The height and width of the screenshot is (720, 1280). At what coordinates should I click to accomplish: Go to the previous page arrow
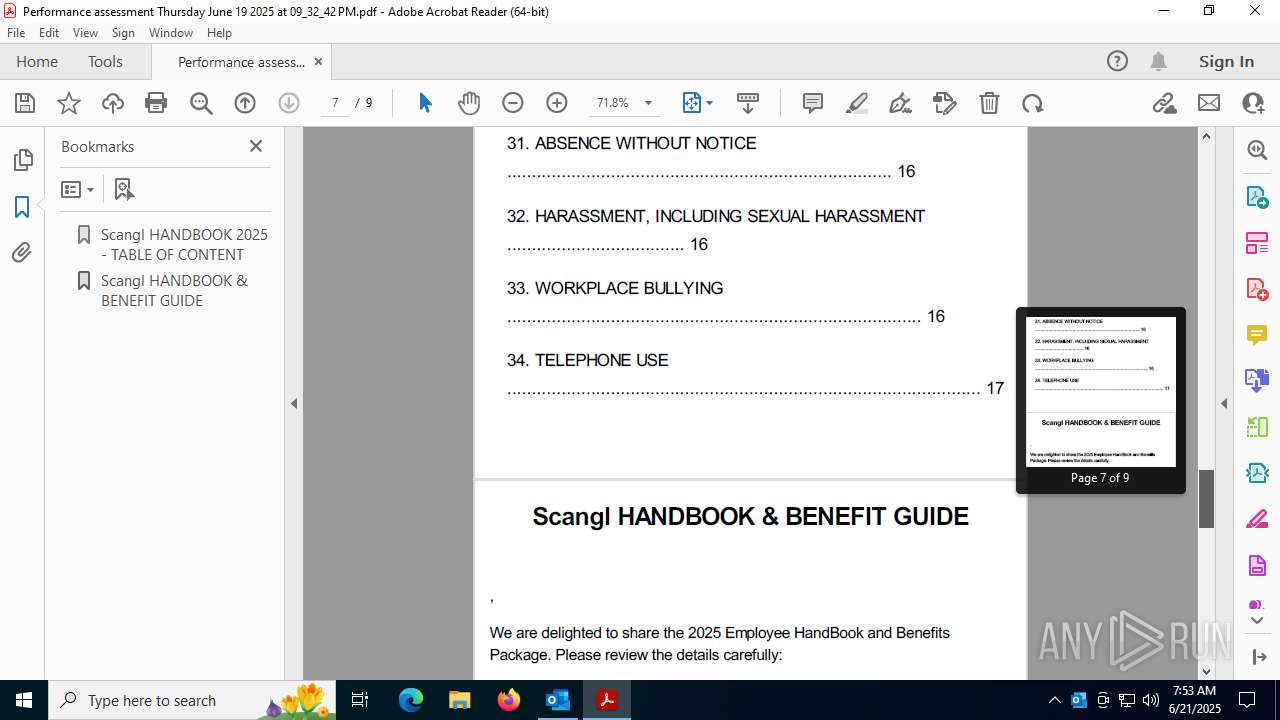245,103
